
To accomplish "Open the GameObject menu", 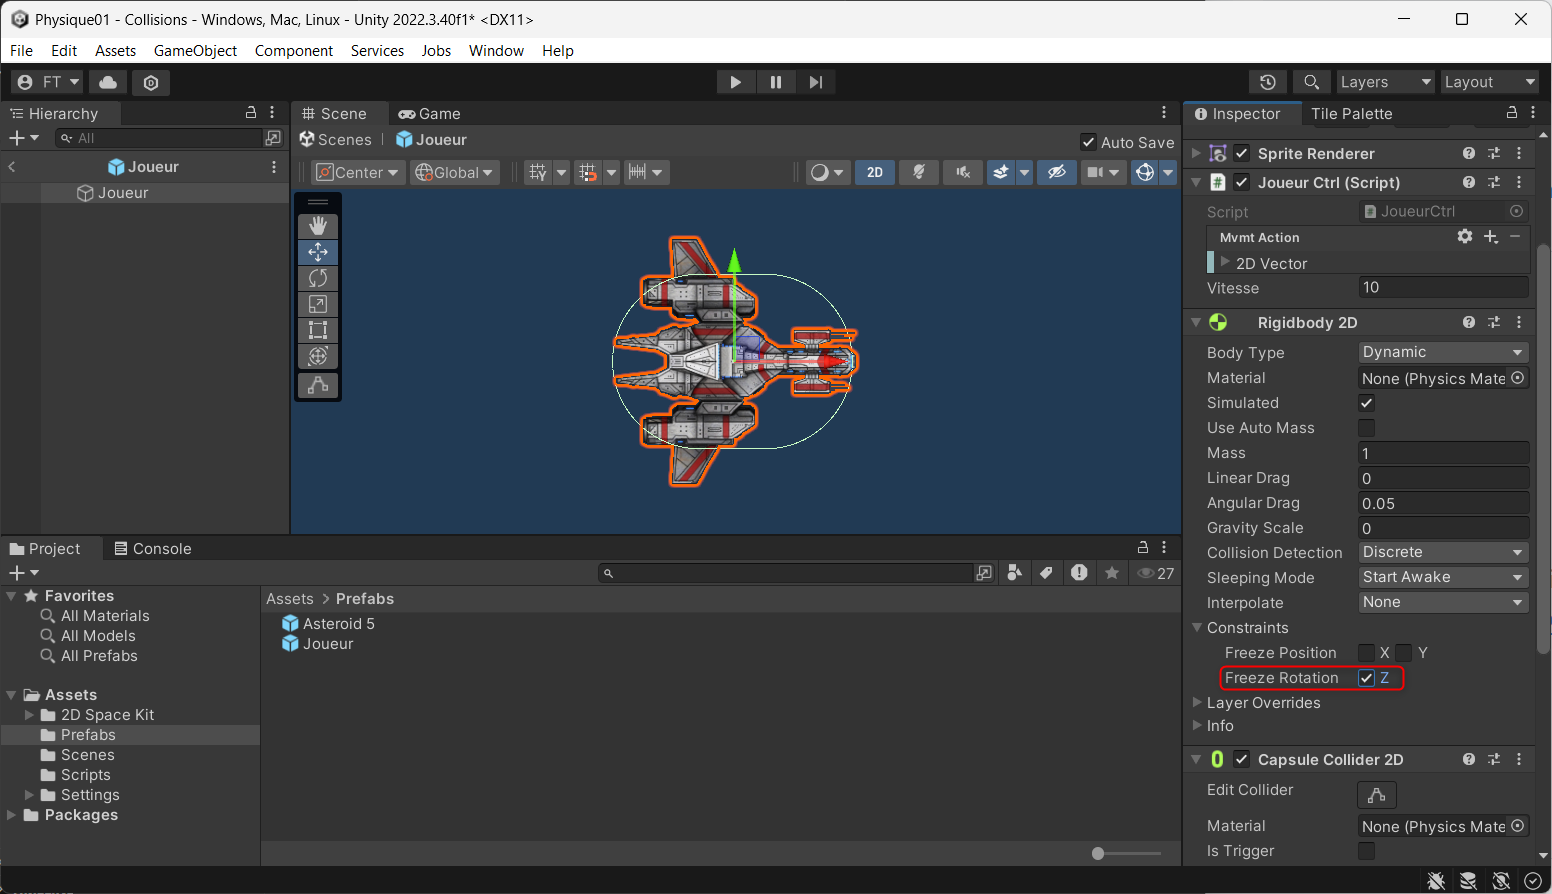I will 195,51.
